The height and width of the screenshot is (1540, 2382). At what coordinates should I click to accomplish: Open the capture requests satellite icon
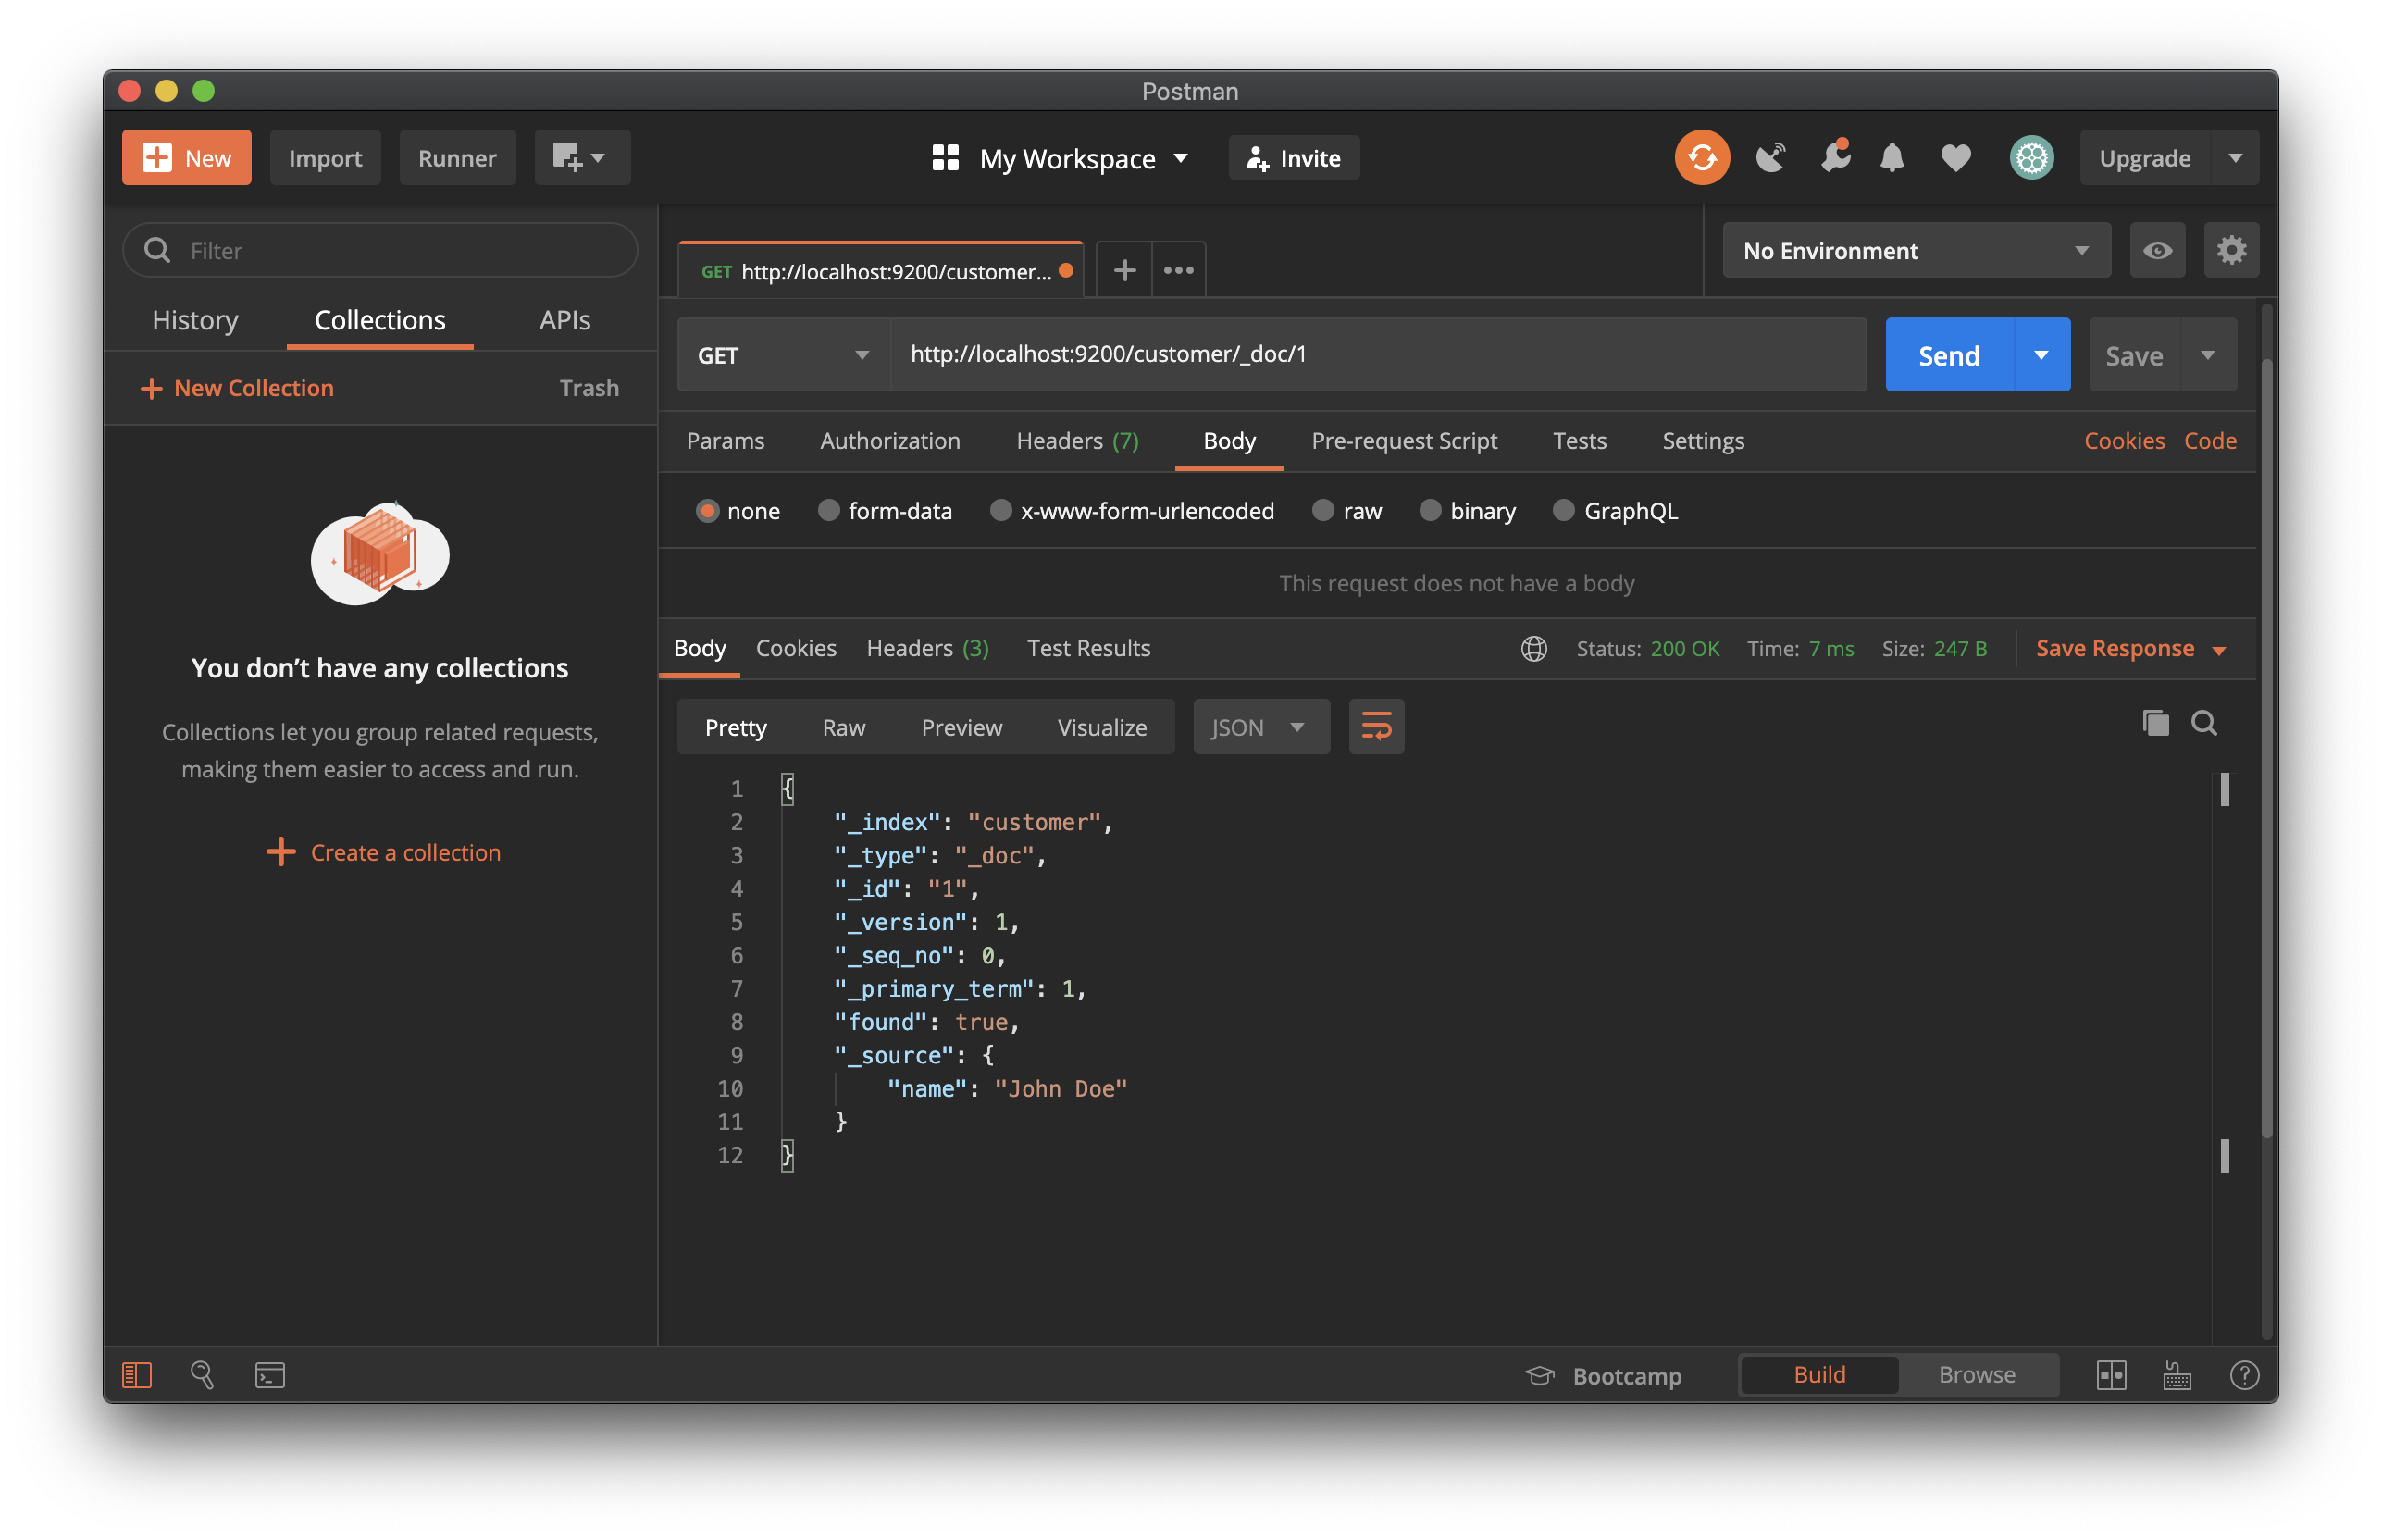[x=1769, y=158]
